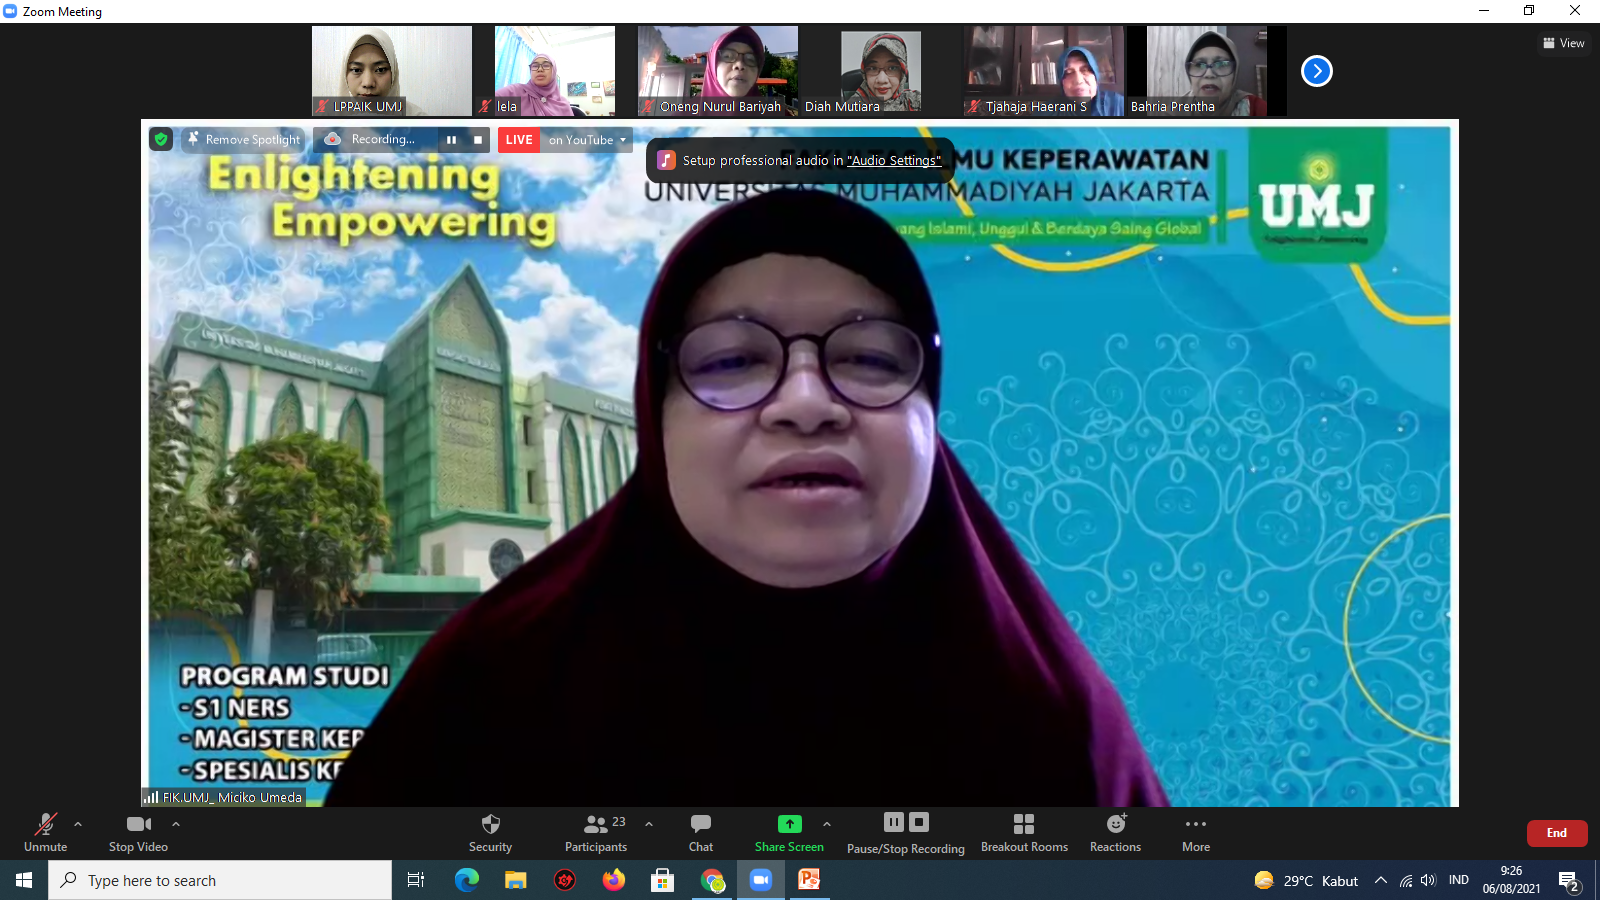Screen dimensions: 1600x900
Task: Pause recording in bottom toolbar
Action: click(894, 822)
